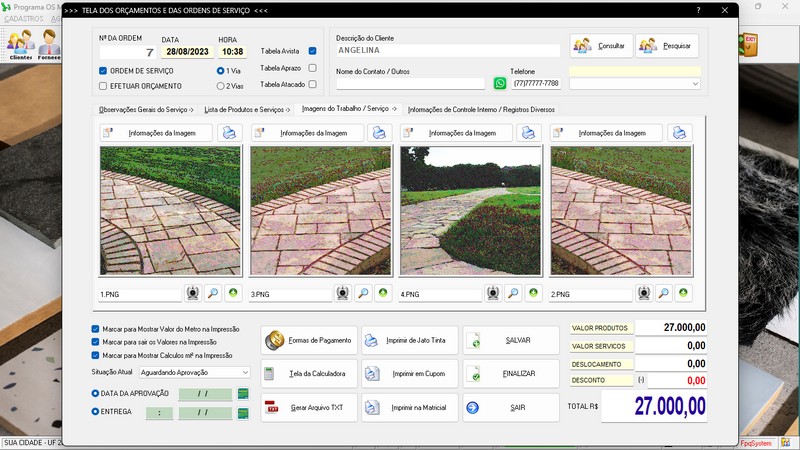The image size is (800, 450).
Task: Click the 4.PNG walkway image thumbnail
Action: click(470, 210)
